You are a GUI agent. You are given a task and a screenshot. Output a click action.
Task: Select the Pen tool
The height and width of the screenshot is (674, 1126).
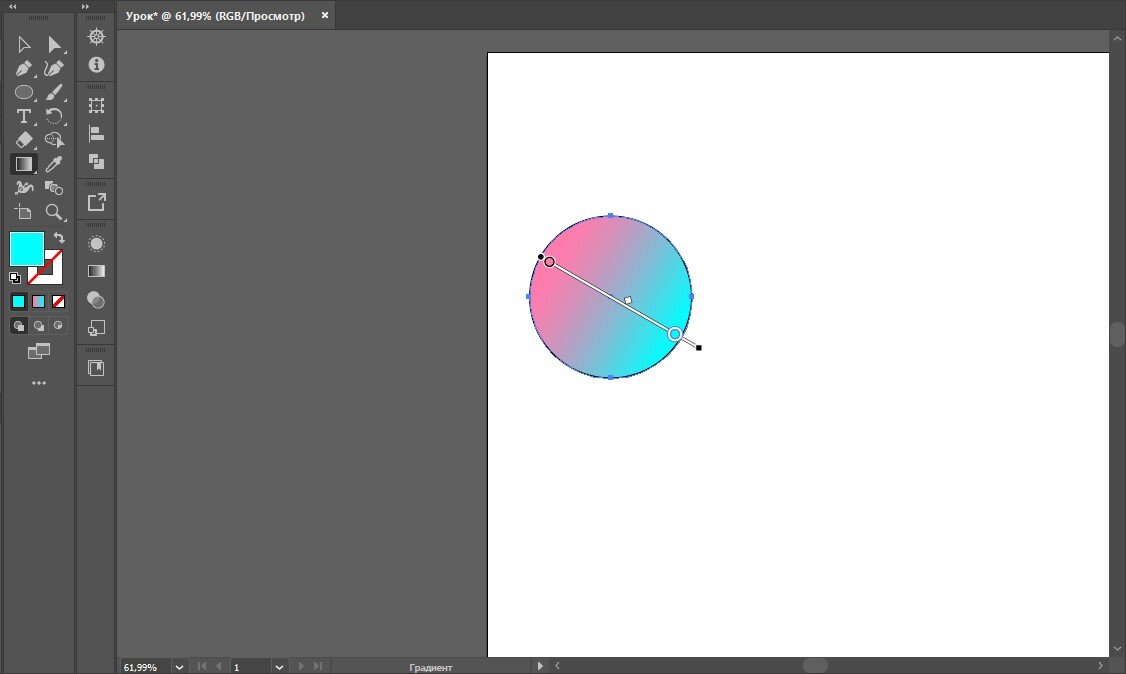24,68
